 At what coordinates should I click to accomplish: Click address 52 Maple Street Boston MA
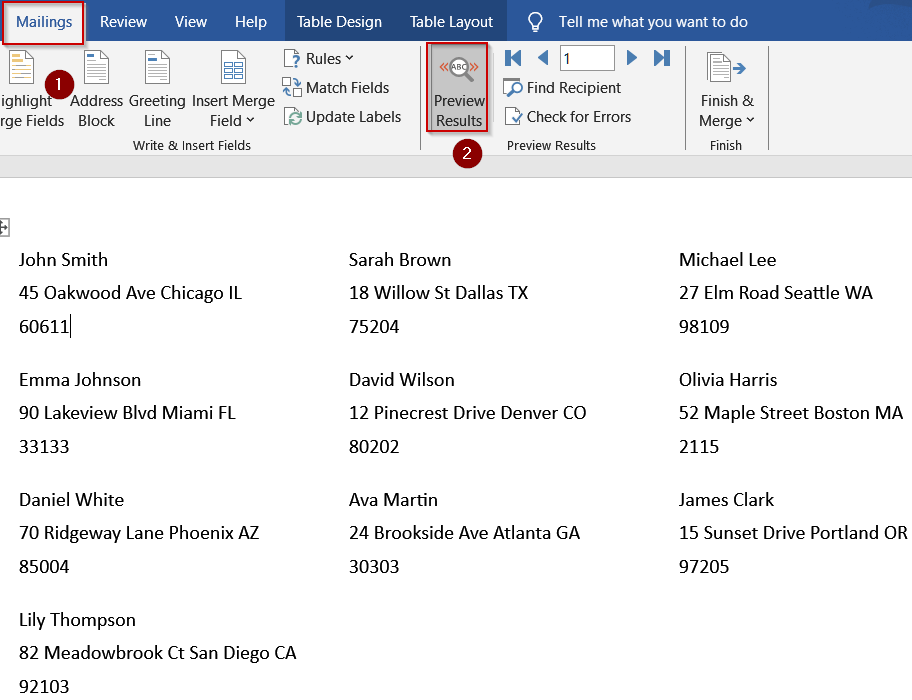[x=791, y=413]
